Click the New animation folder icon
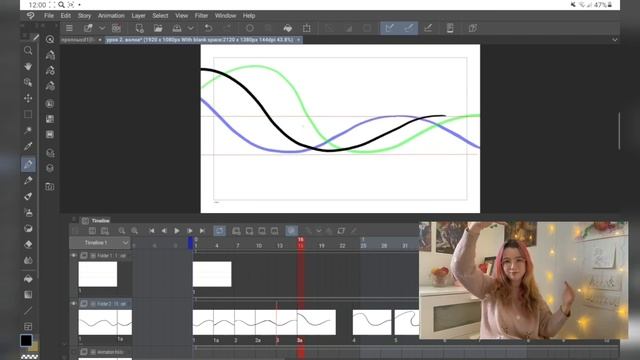The width and height of the screenshot is (640, 360). tap(236, 231)
